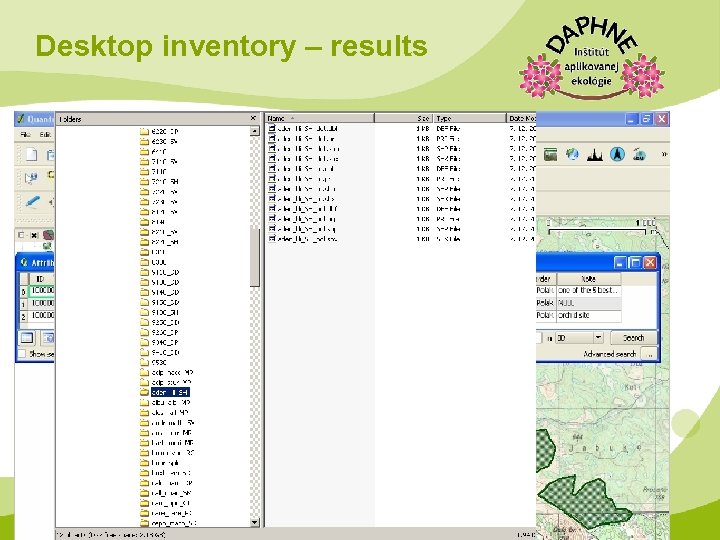720x540 pixels.
Task: Click the pencil Toggle Editing icon
Action: [x=32, y=201]
